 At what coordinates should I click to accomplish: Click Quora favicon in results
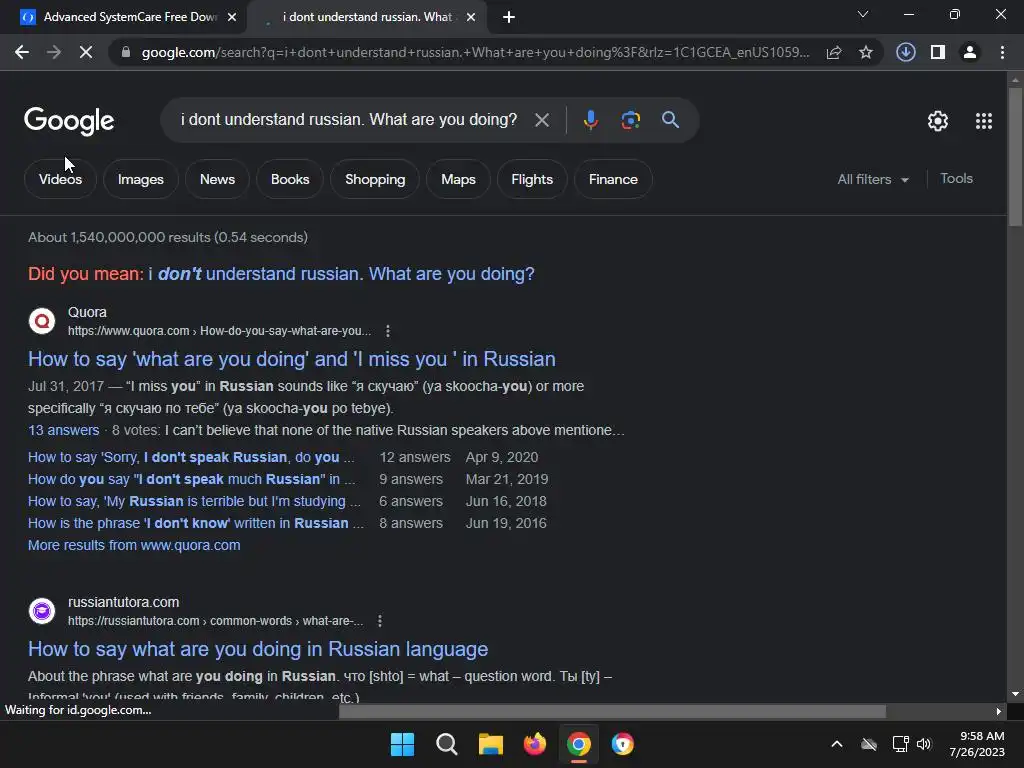tap(42, 321)
